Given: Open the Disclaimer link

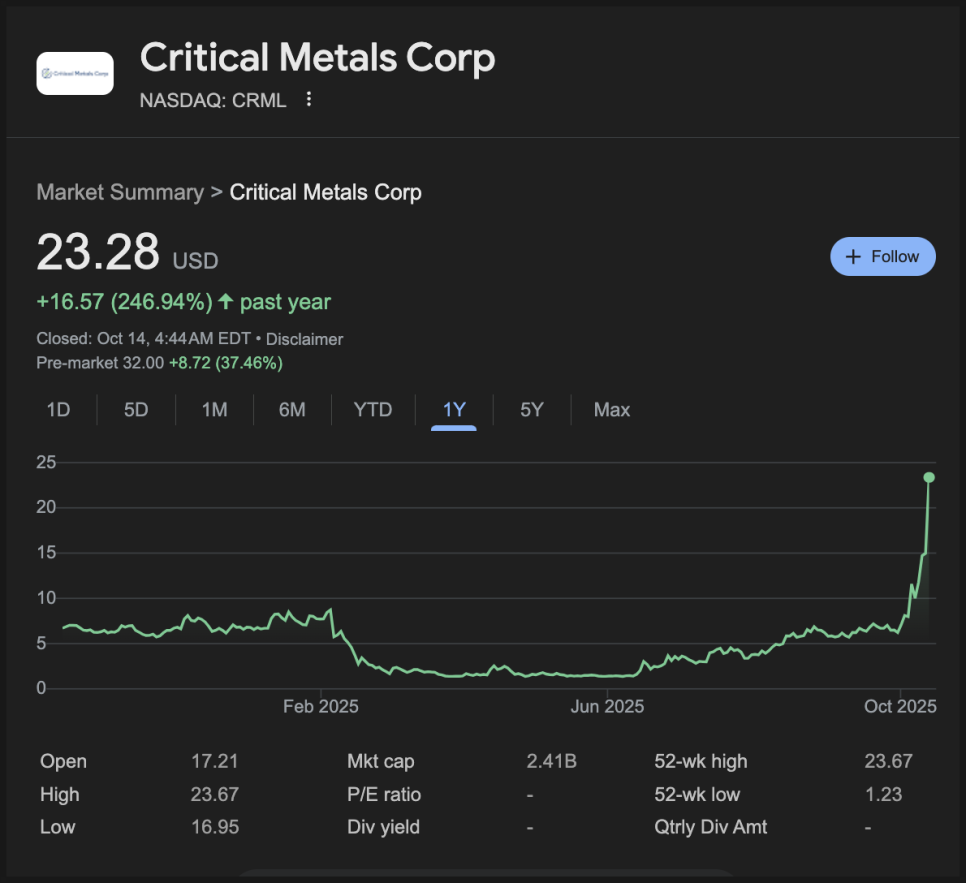Looking at the screenshot, I should (304, 339).
